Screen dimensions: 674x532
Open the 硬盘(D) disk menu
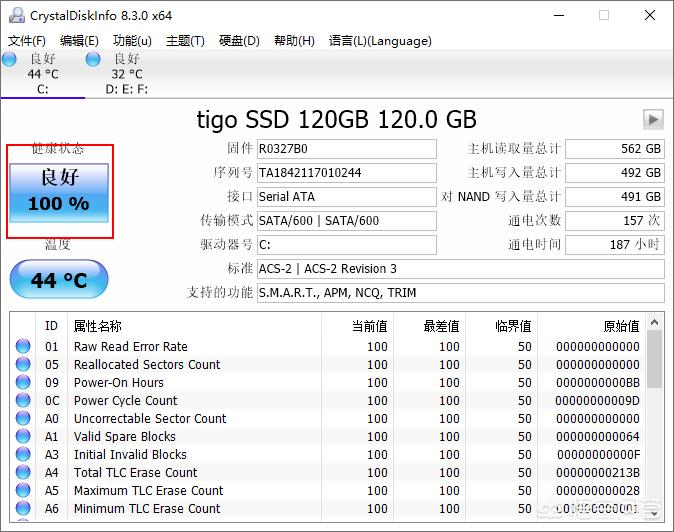click(x=239, y=41)
